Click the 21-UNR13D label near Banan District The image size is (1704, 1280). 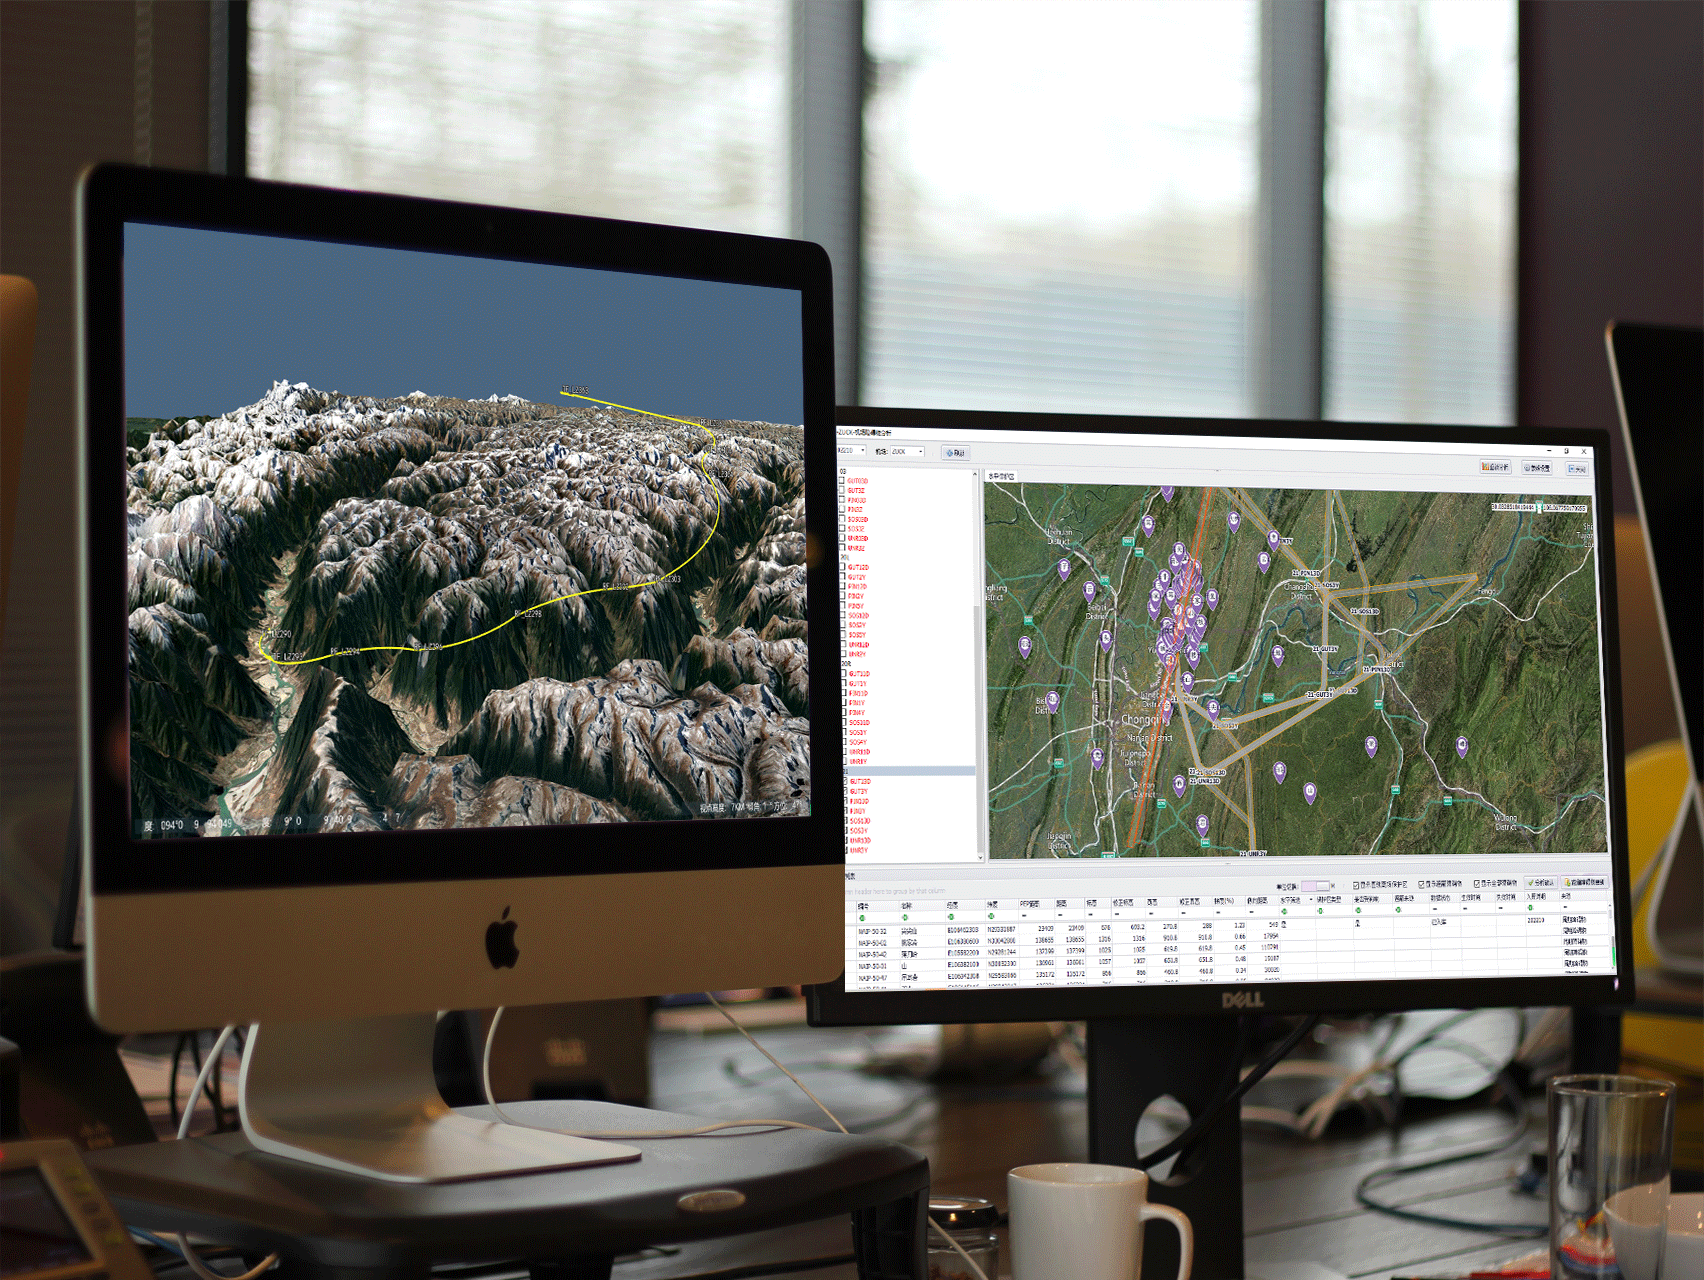[1205, 781]
